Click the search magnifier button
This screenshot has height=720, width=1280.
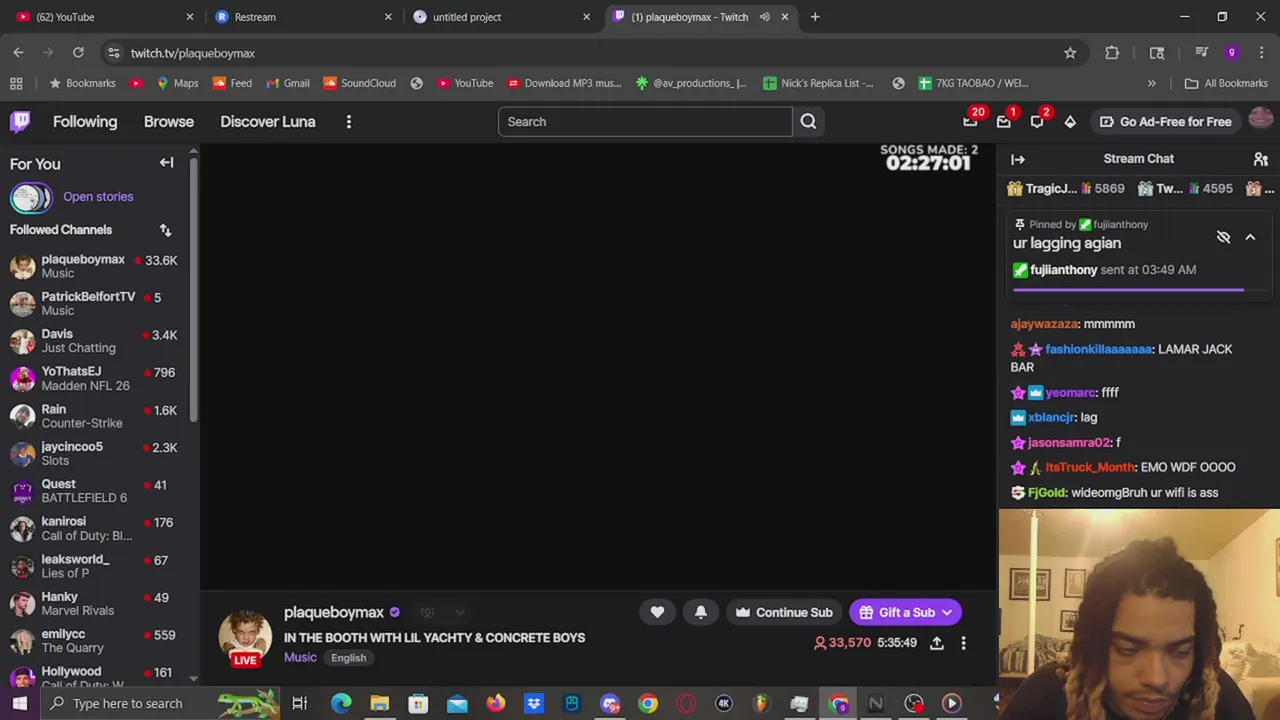[808, 122]
